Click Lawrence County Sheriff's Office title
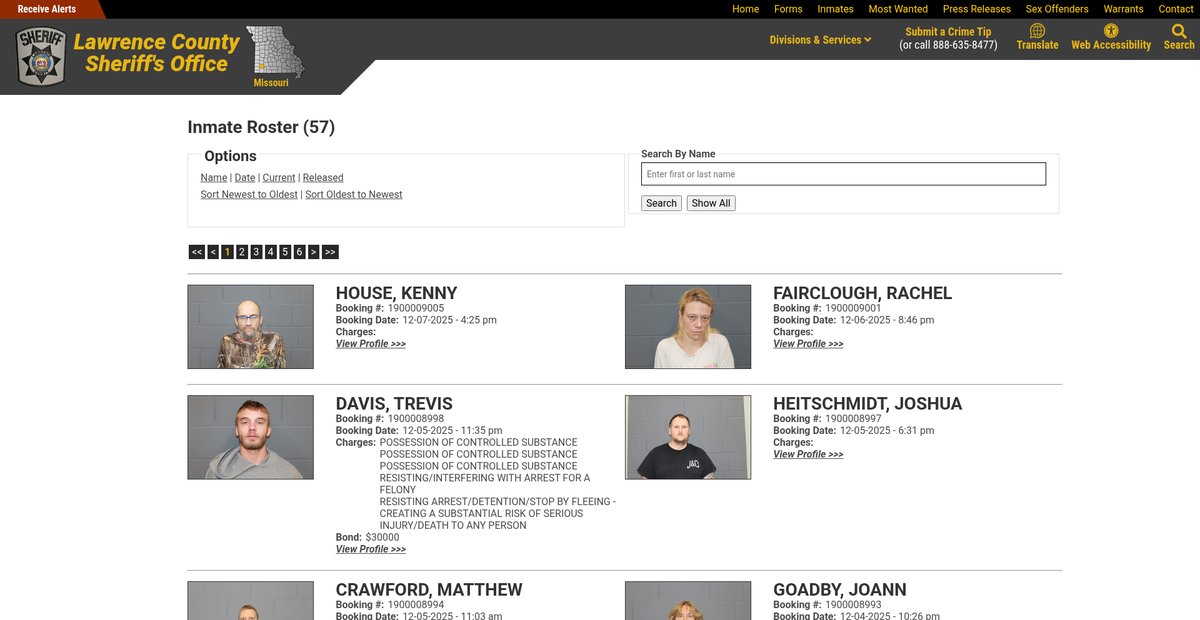The height and width of the screenshot is (620, 1200). (156, 53)
